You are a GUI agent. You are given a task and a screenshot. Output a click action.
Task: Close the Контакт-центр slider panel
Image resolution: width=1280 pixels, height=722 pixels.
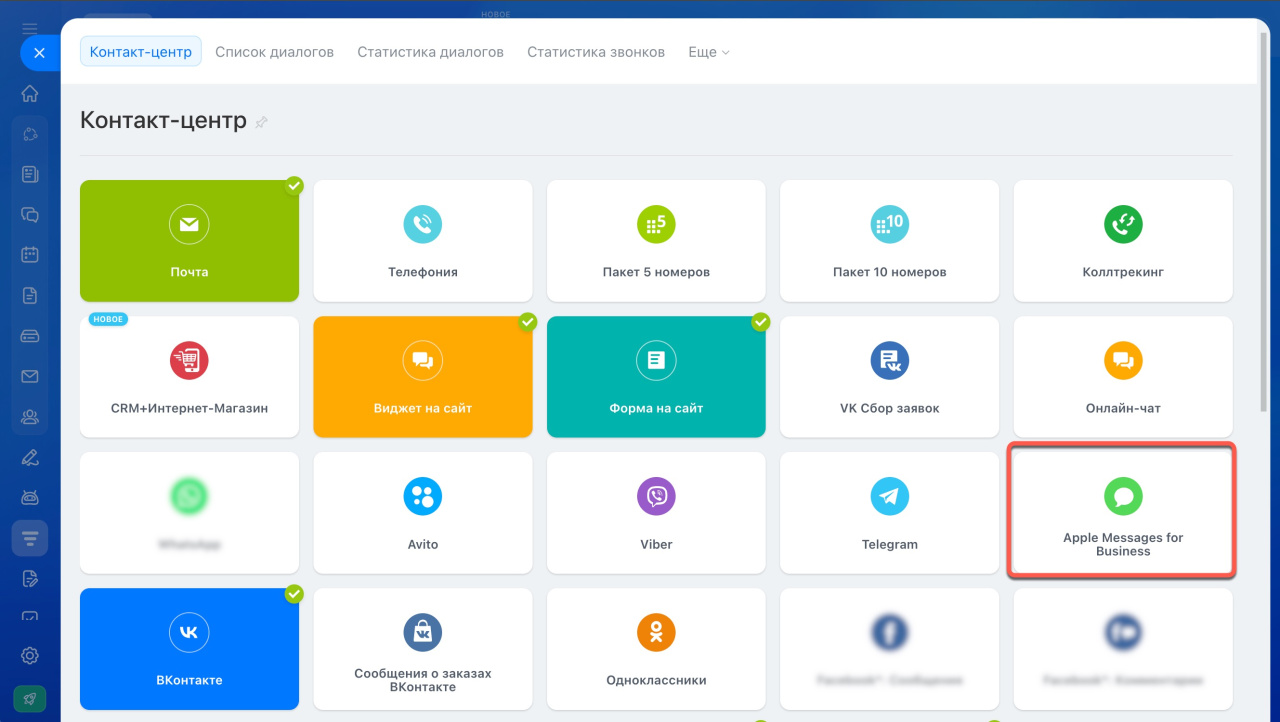click(40, 53)
